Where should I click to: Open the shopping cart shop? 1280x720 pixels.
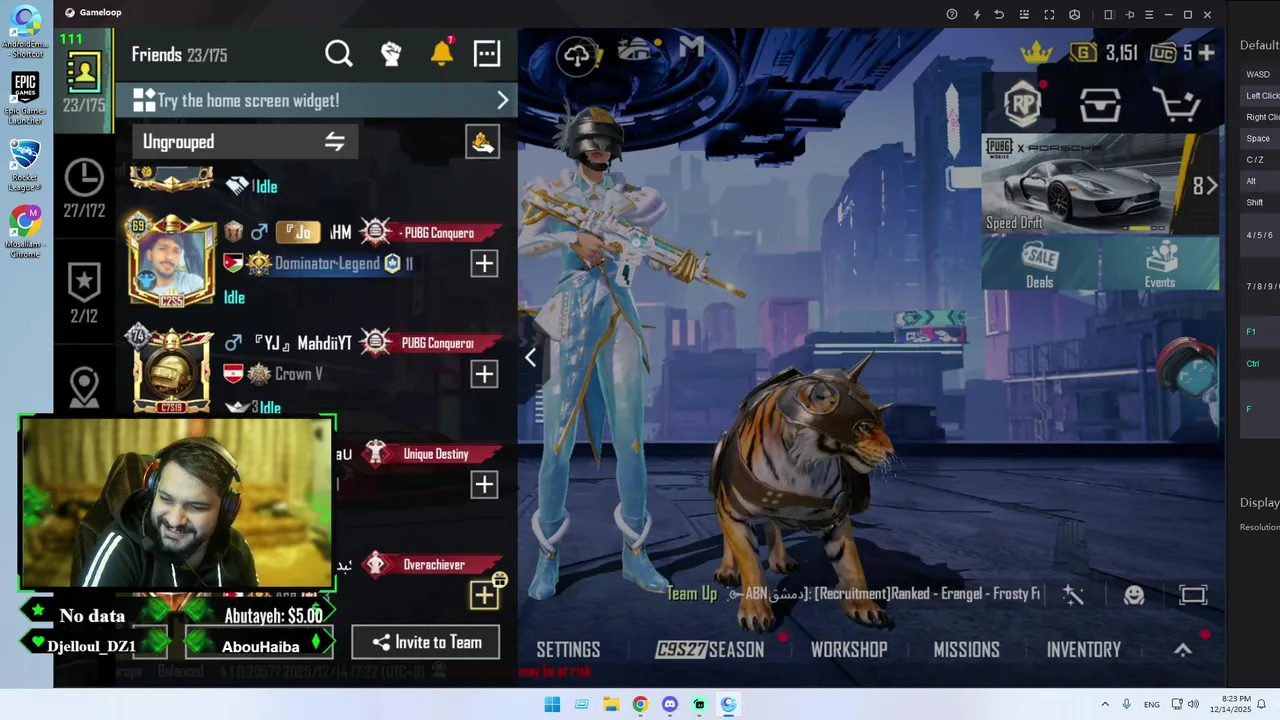pyautogui.click(x=1176, y=105)
